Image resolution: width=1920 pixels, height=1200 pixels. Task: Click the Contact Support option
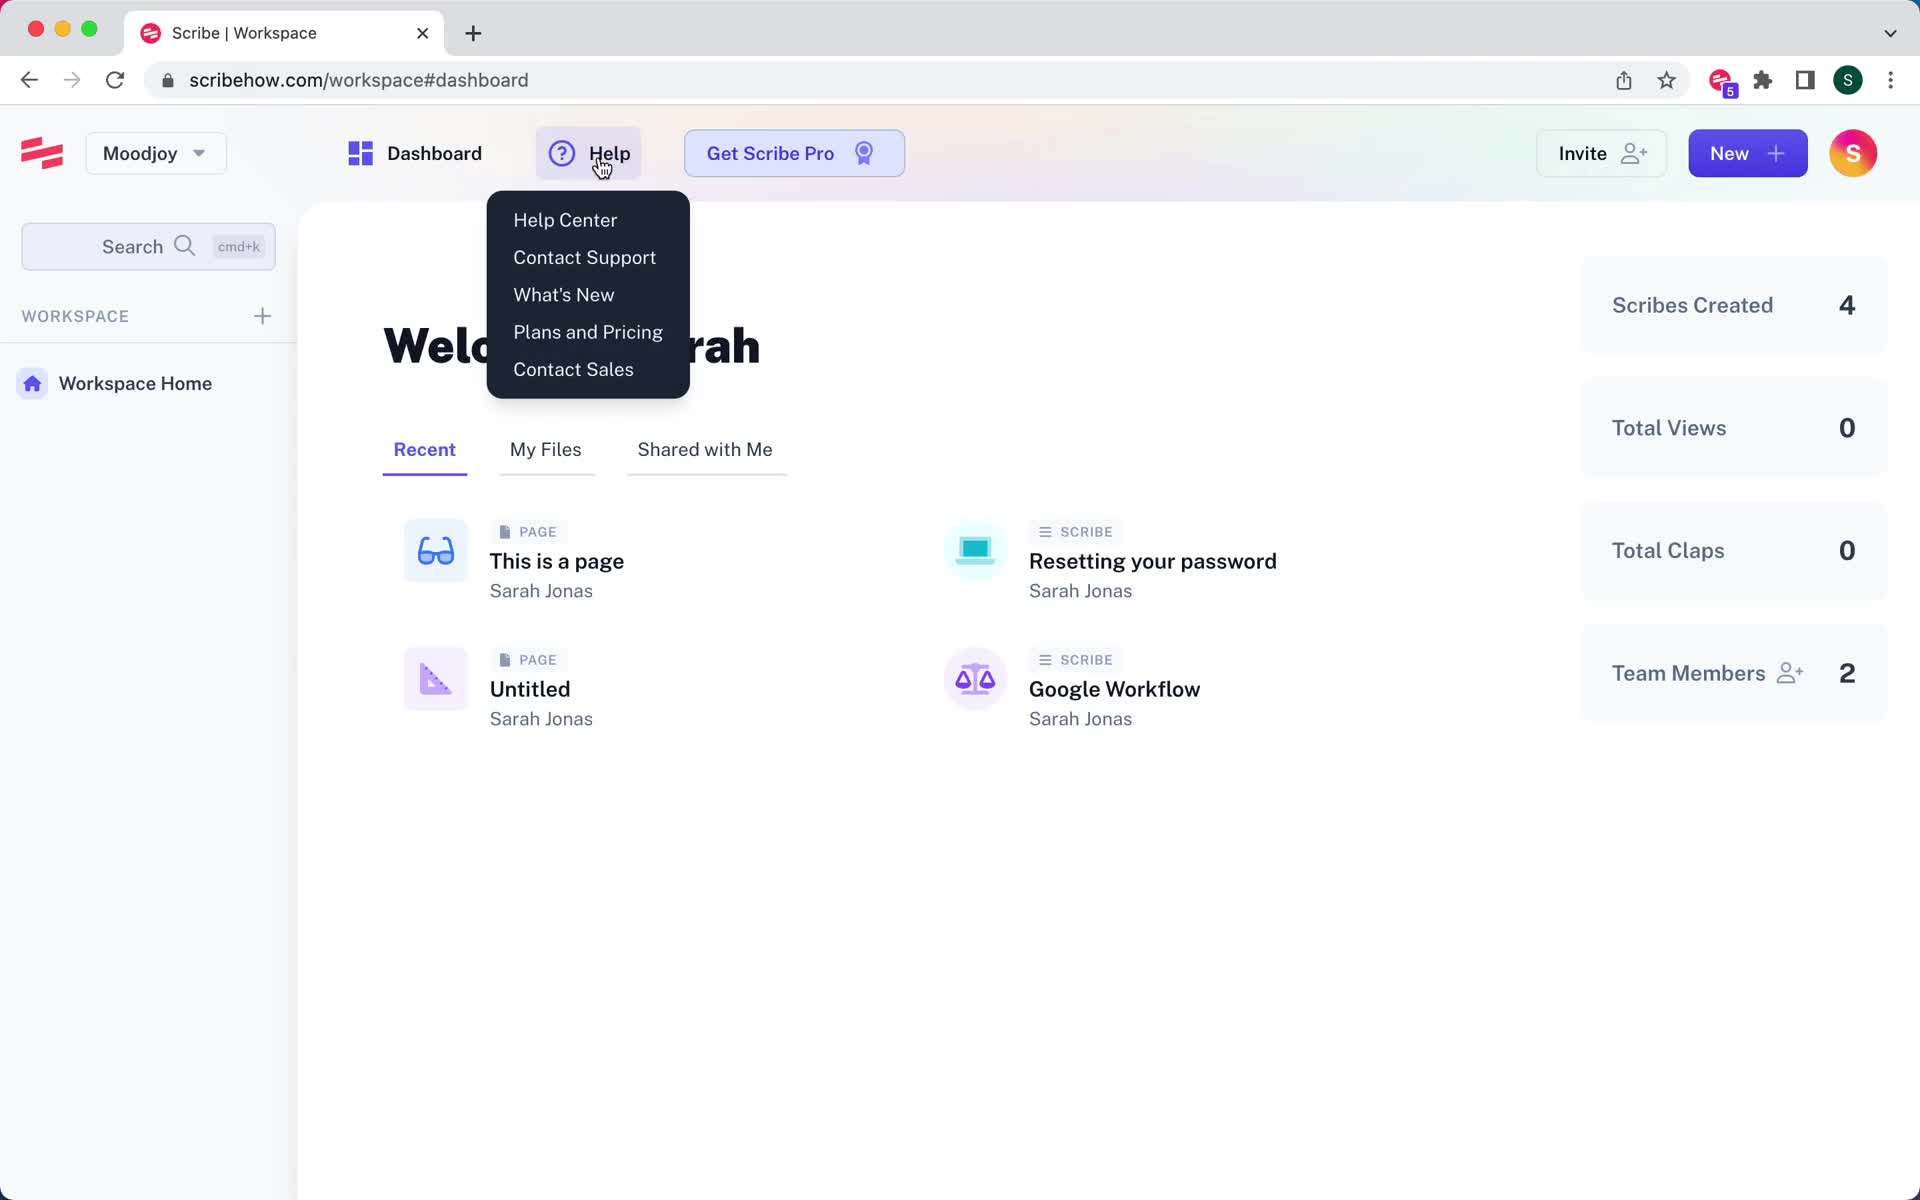585,257
